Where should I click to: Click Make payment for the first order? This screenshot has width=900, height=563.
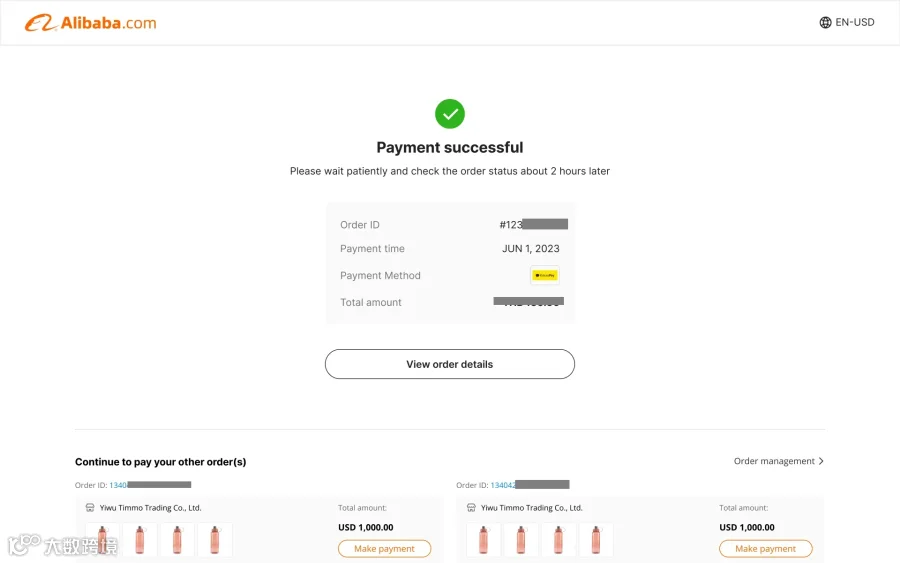pyautogui.click(x=384, y=549)
